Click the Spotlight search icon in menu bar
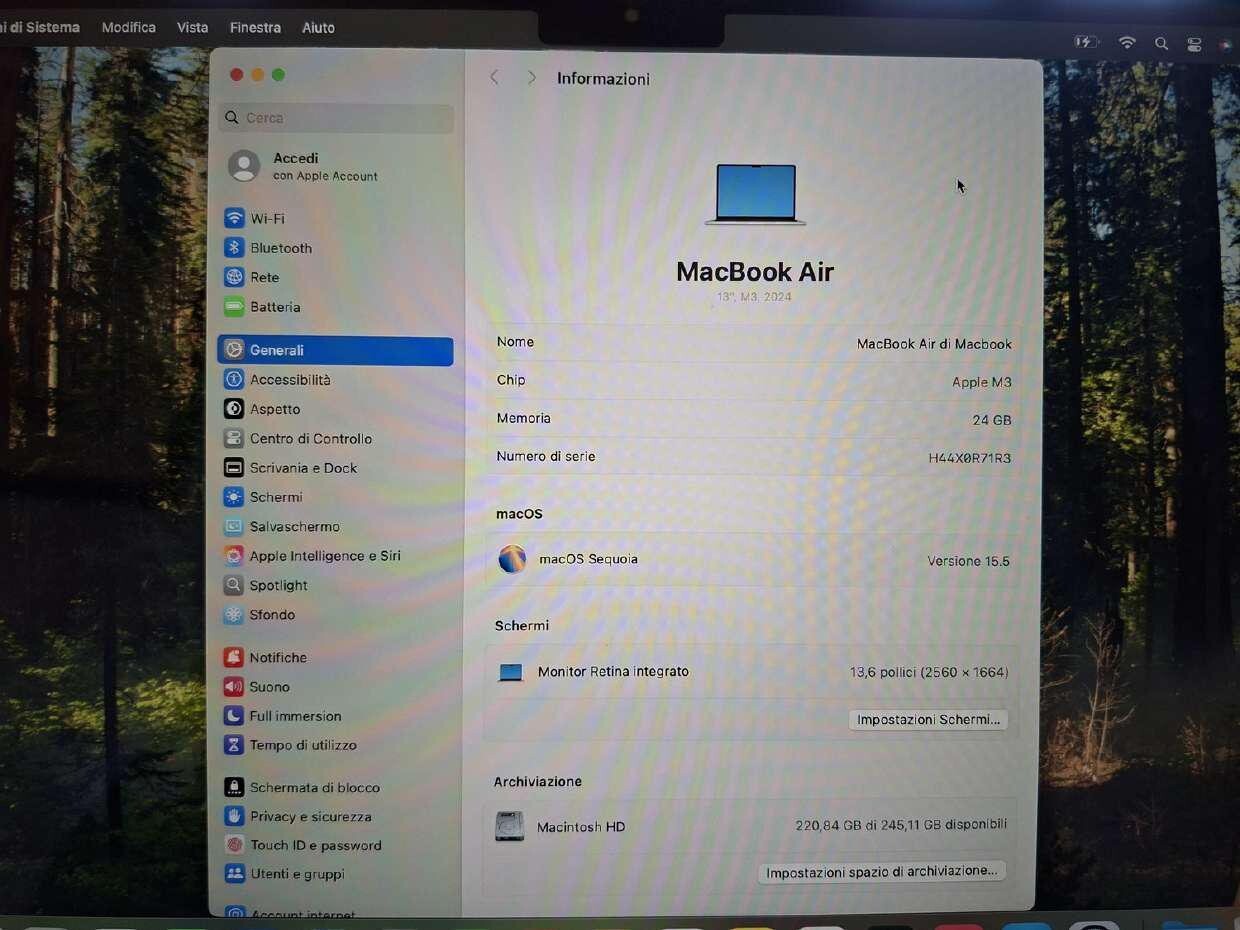The image size is (1240, 930). click(1161, 44)
